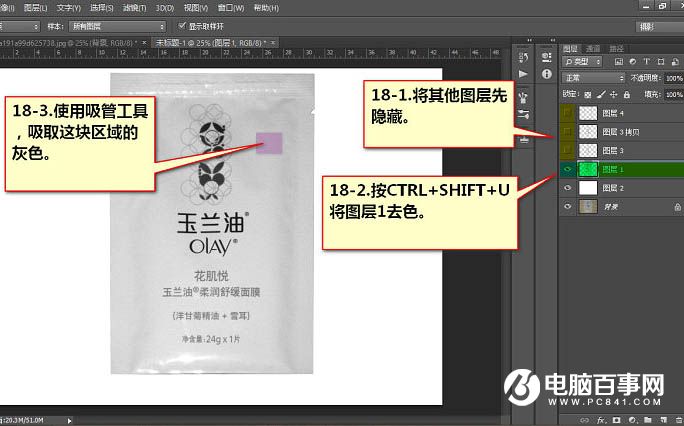Screen dimensions: 684x426
Task: Click the 填充 100% field
Action: [674, 94]
